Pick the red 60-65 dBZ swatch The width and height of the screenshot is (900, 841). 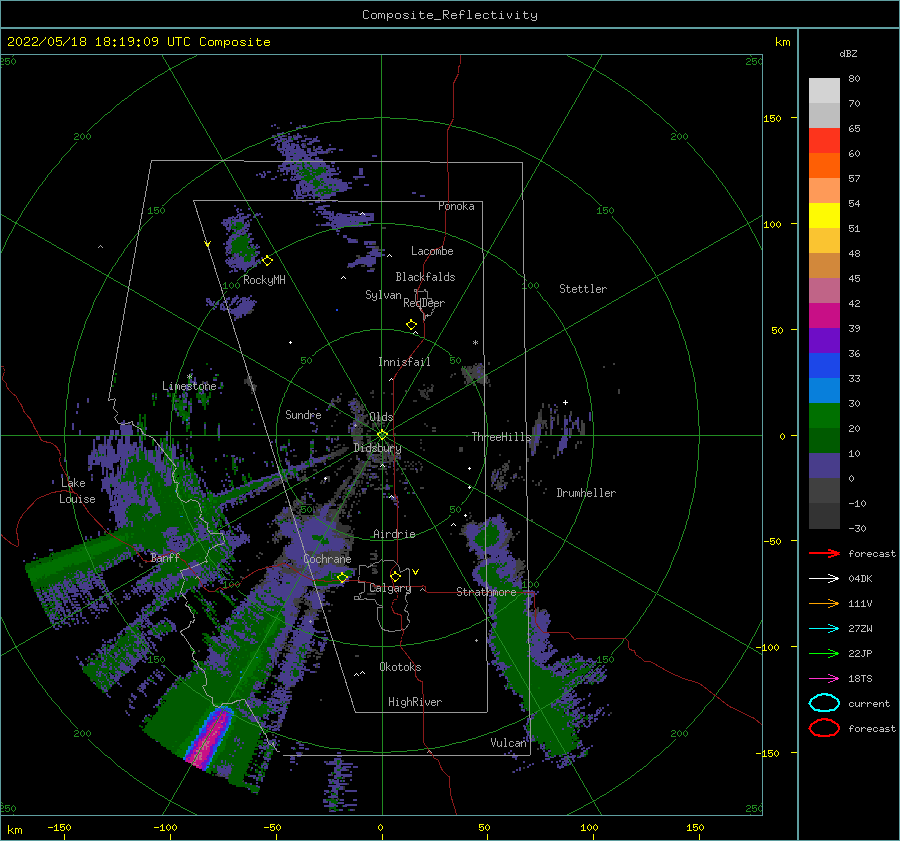(824, 140)
